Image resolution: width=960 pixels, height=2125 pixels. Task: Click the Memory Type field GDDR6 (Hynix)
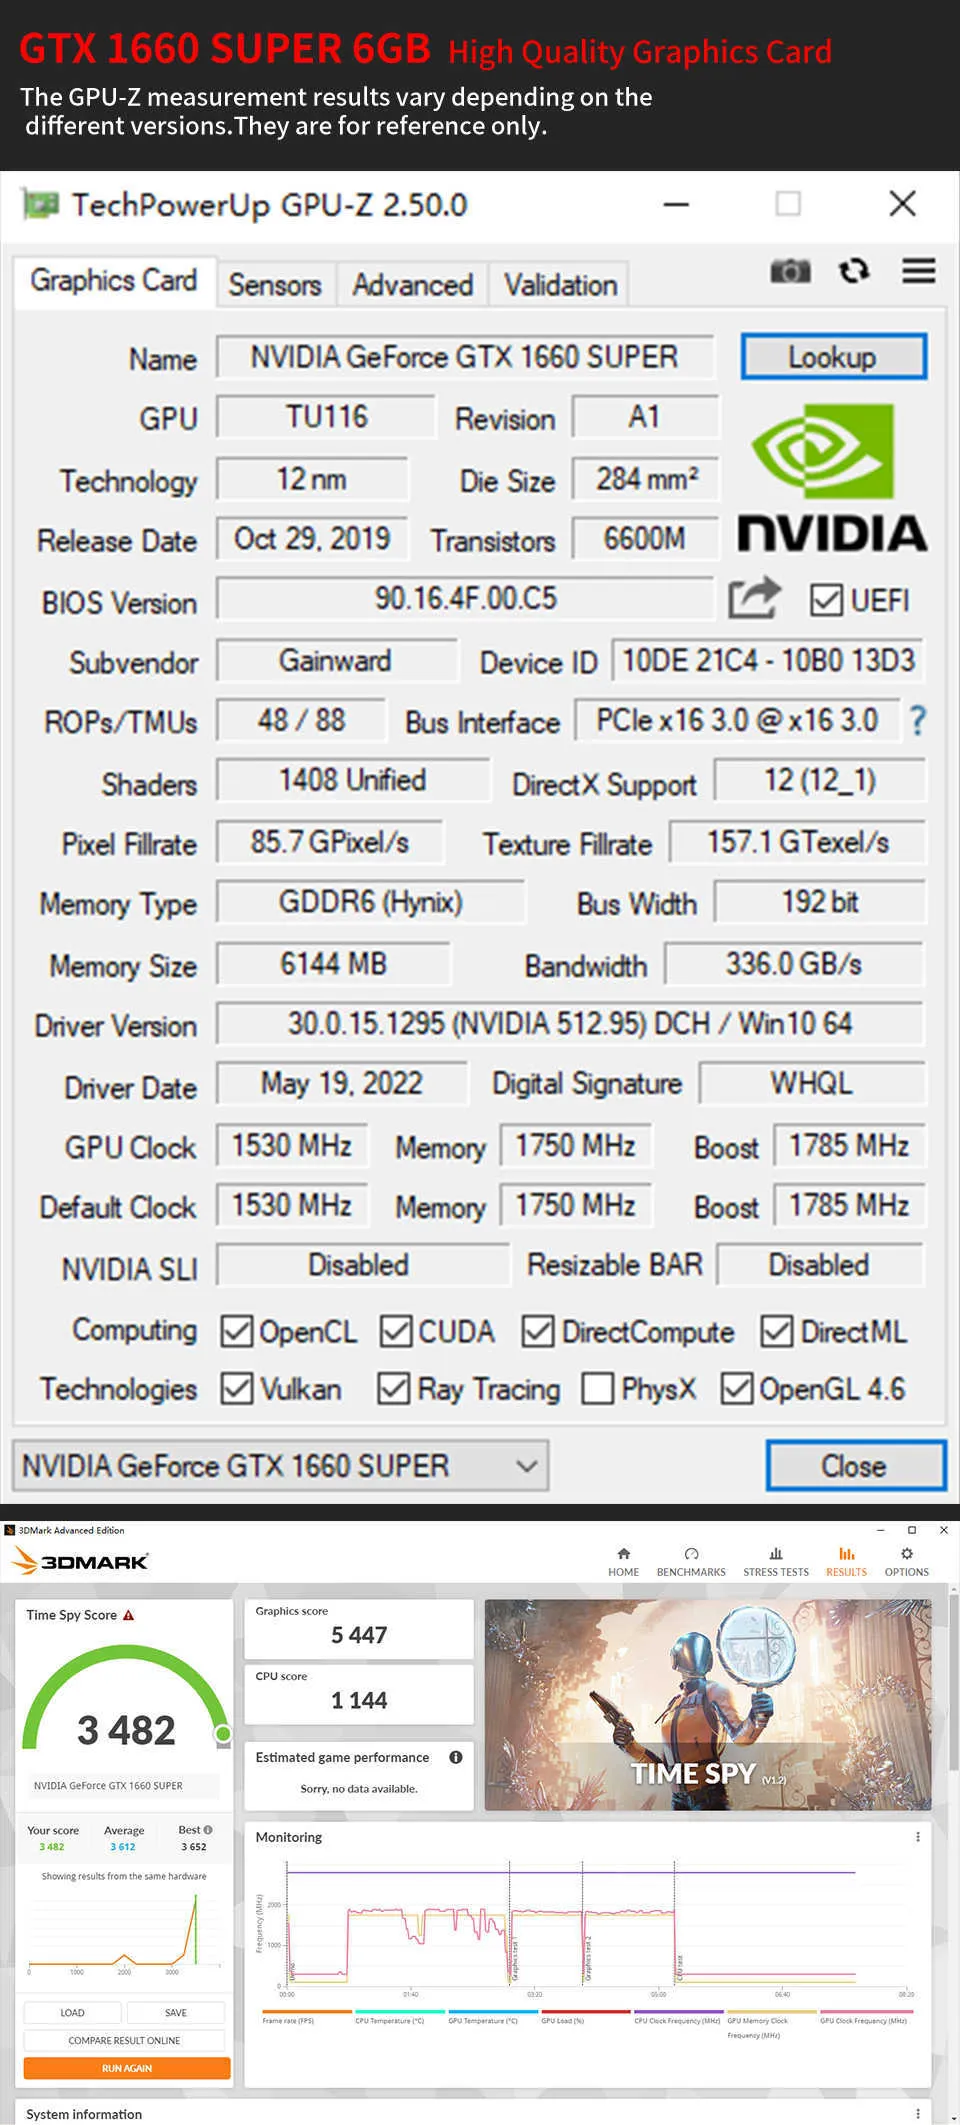pos(370,902)
